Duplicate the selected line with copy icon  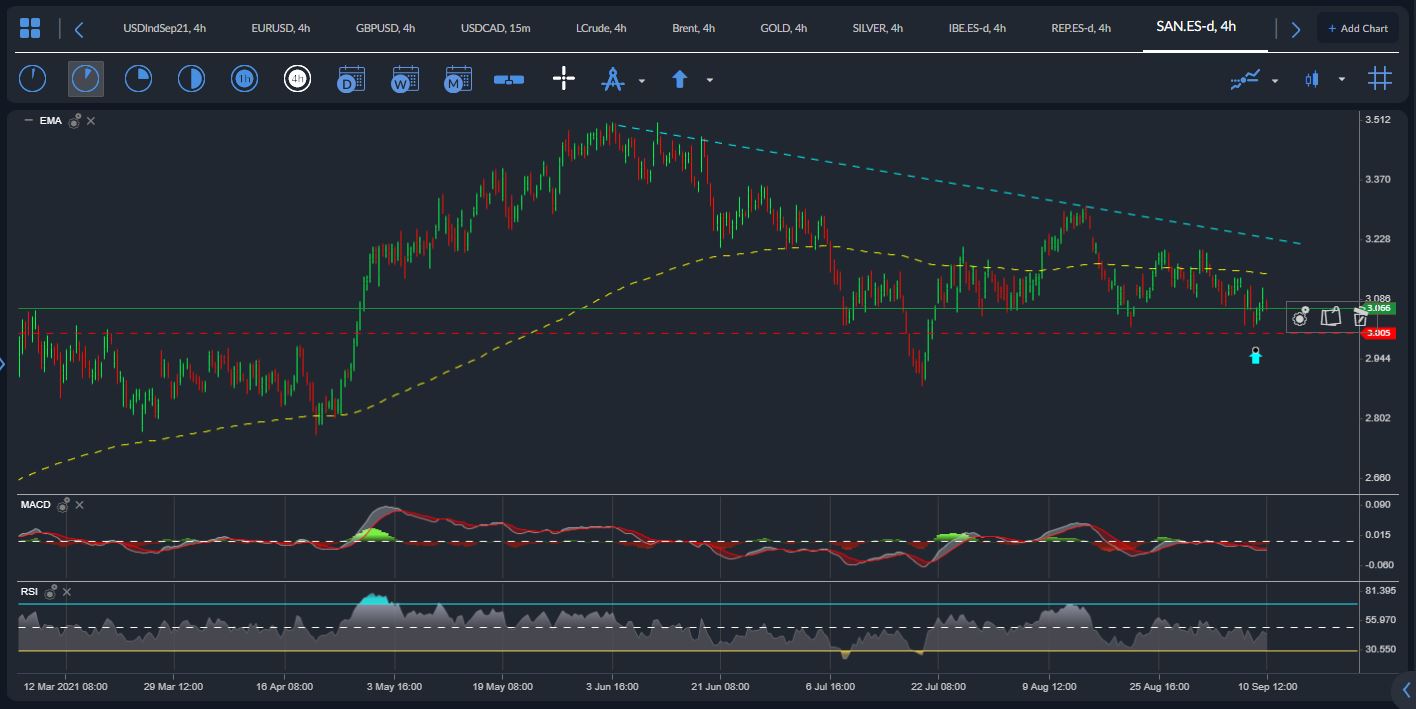(x=1330, y=317)
